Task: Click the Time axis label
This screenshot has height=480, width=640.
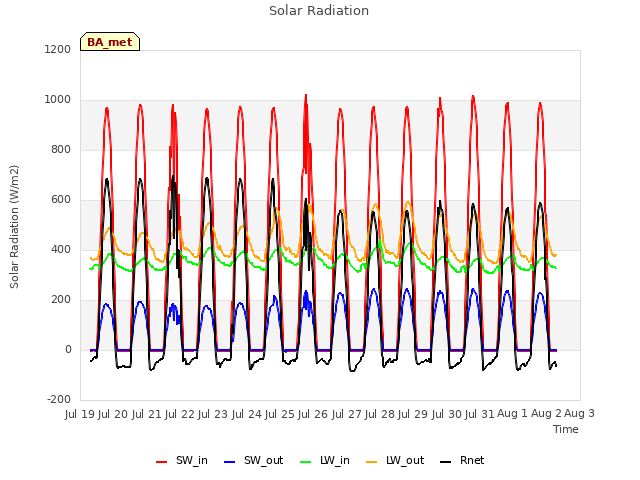Action: [566, 429]
